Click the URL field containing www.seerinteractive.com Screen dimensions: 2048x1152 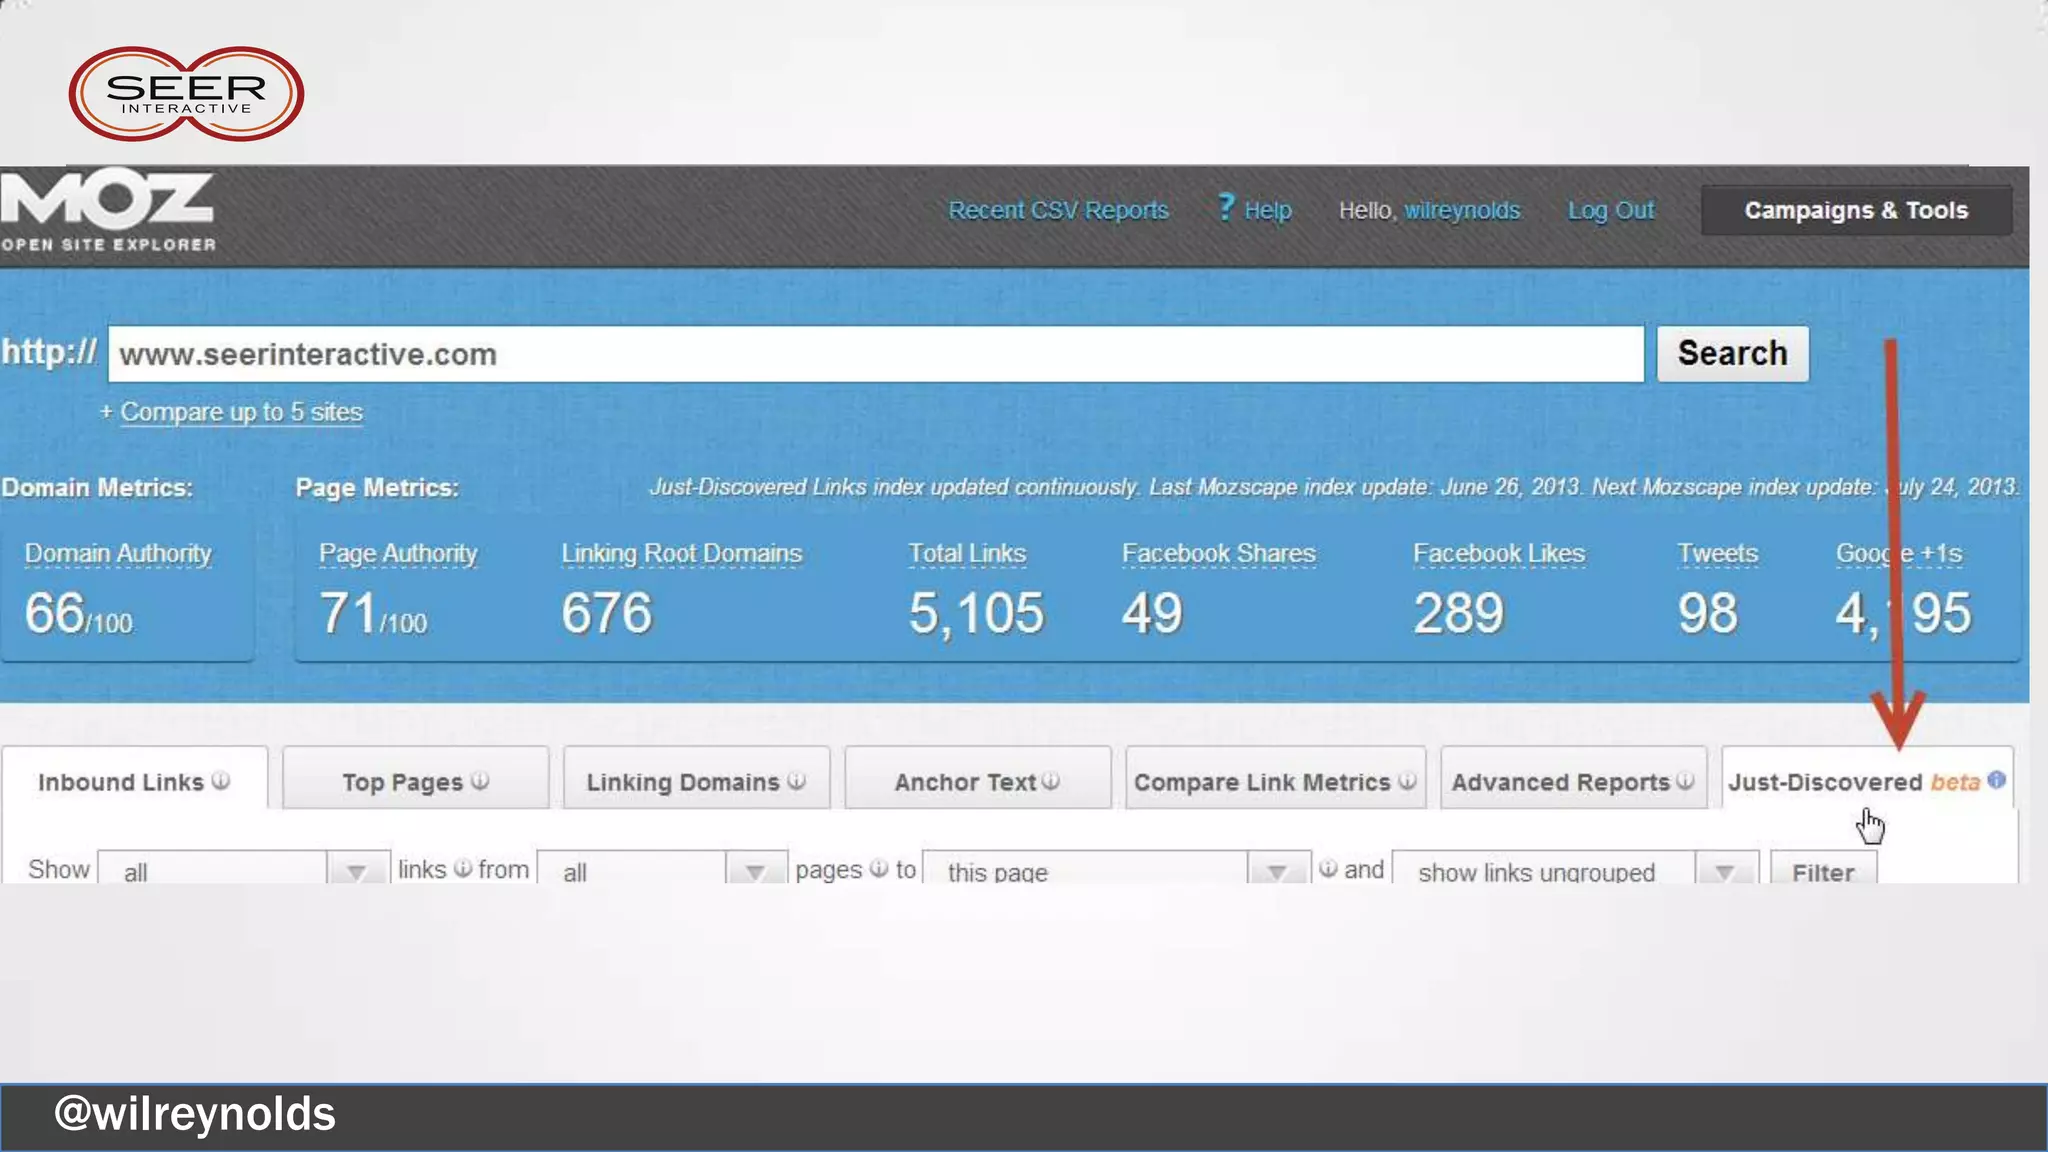tap(875, 354)
